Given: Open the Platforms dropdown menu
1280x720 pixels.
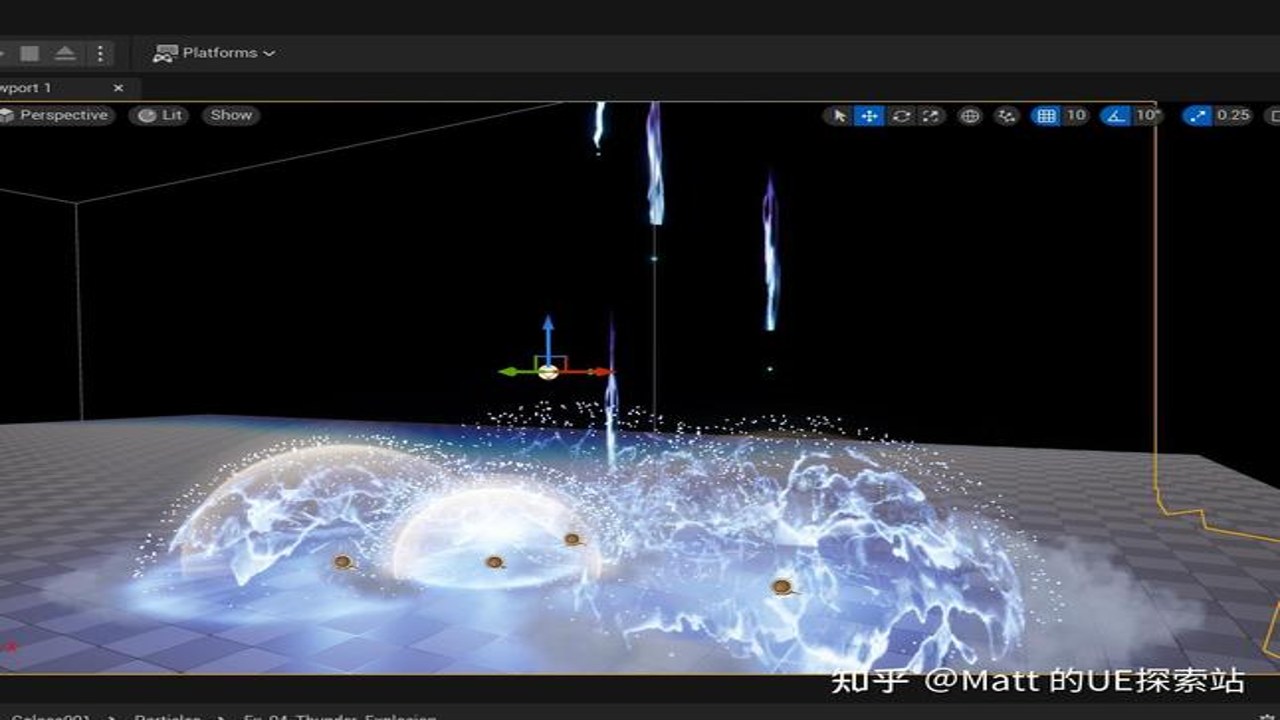Looking at the screenshot, I should 214,53.
